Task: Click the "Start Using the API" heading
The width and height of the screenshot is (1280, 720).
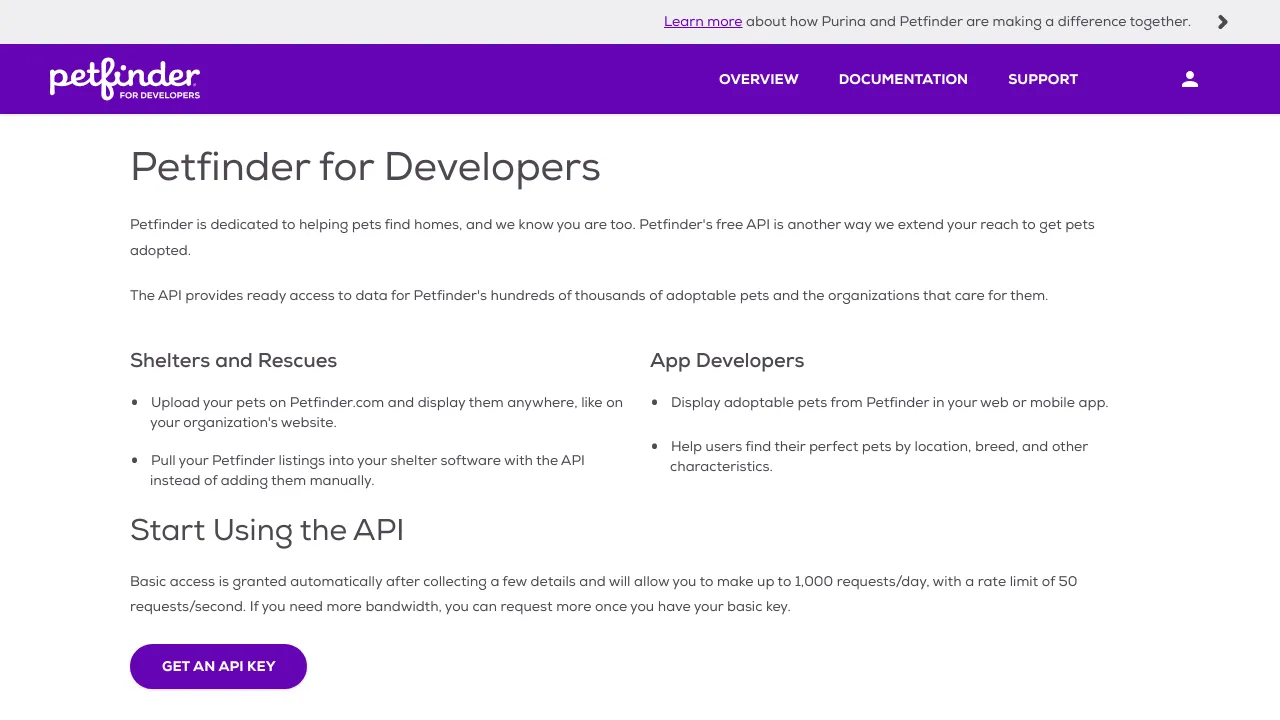Action: tap(267, 530)
